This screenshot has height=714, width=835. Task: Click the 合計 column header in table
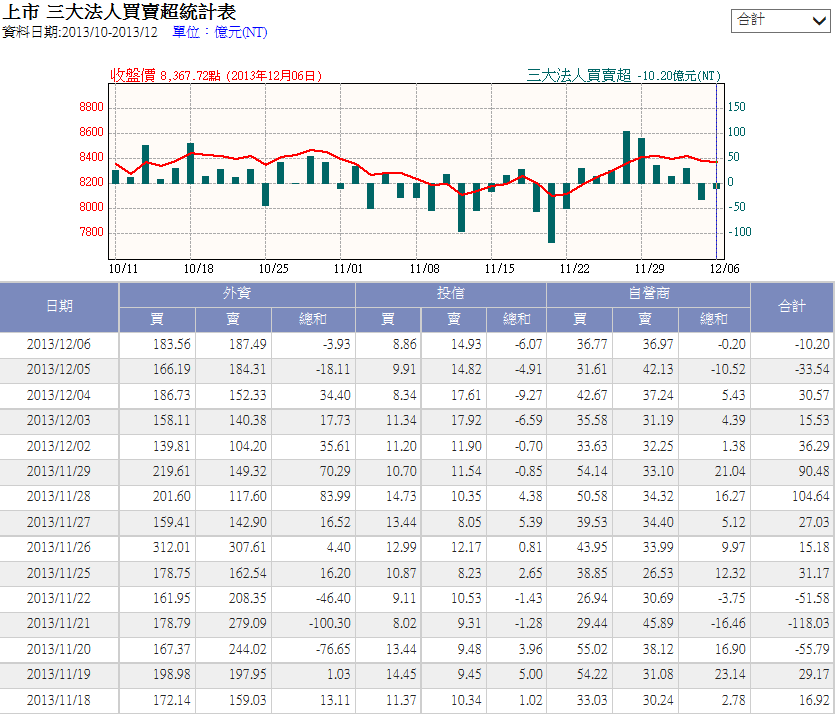(792, 306)
